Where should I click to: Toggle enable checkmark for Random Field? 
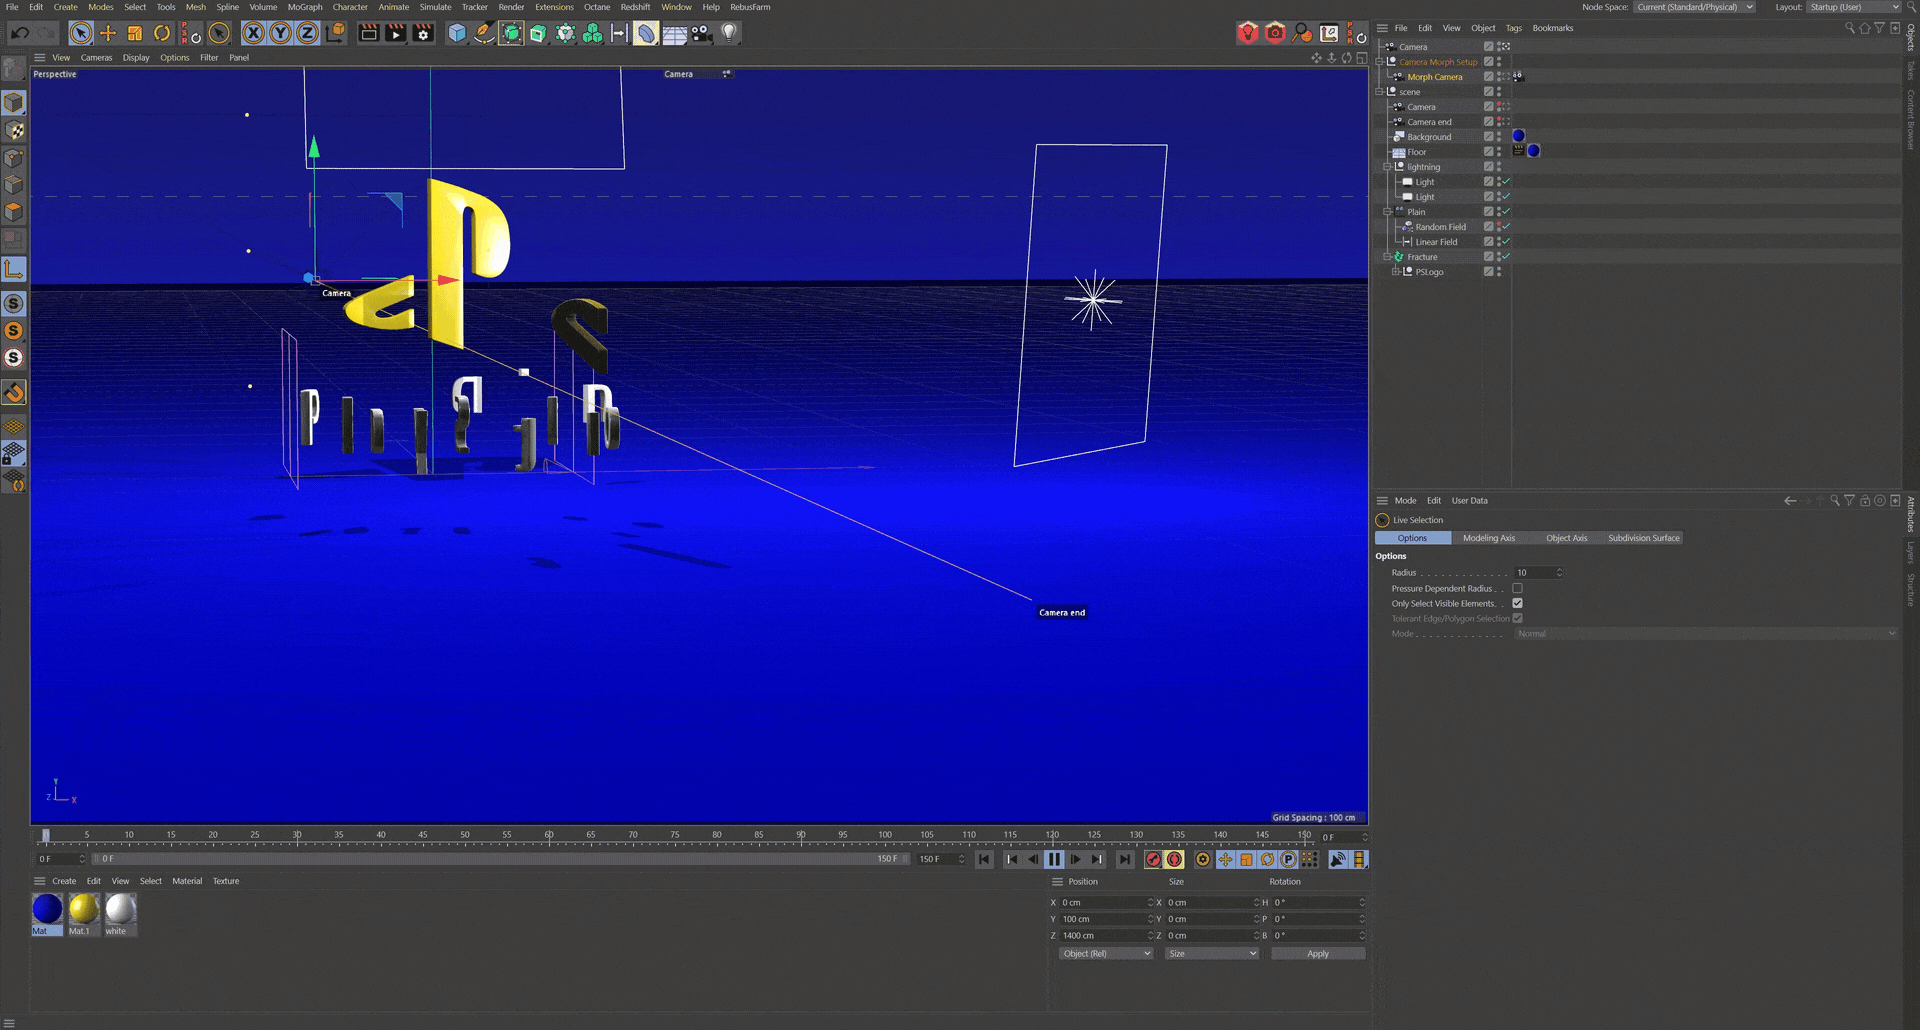(1506, 227)
